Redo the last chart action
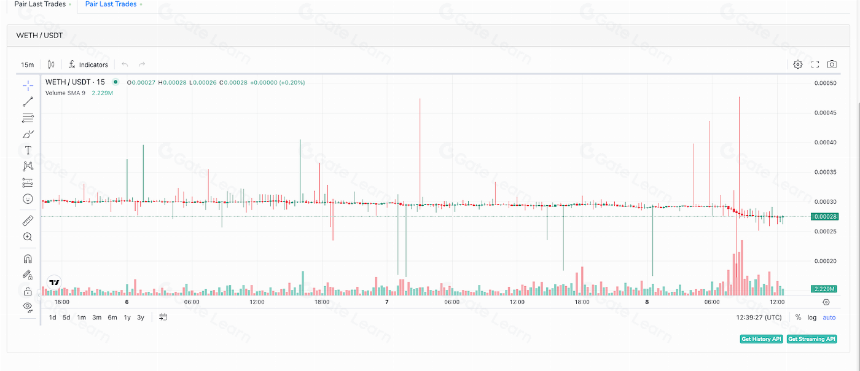 [142, 64]
